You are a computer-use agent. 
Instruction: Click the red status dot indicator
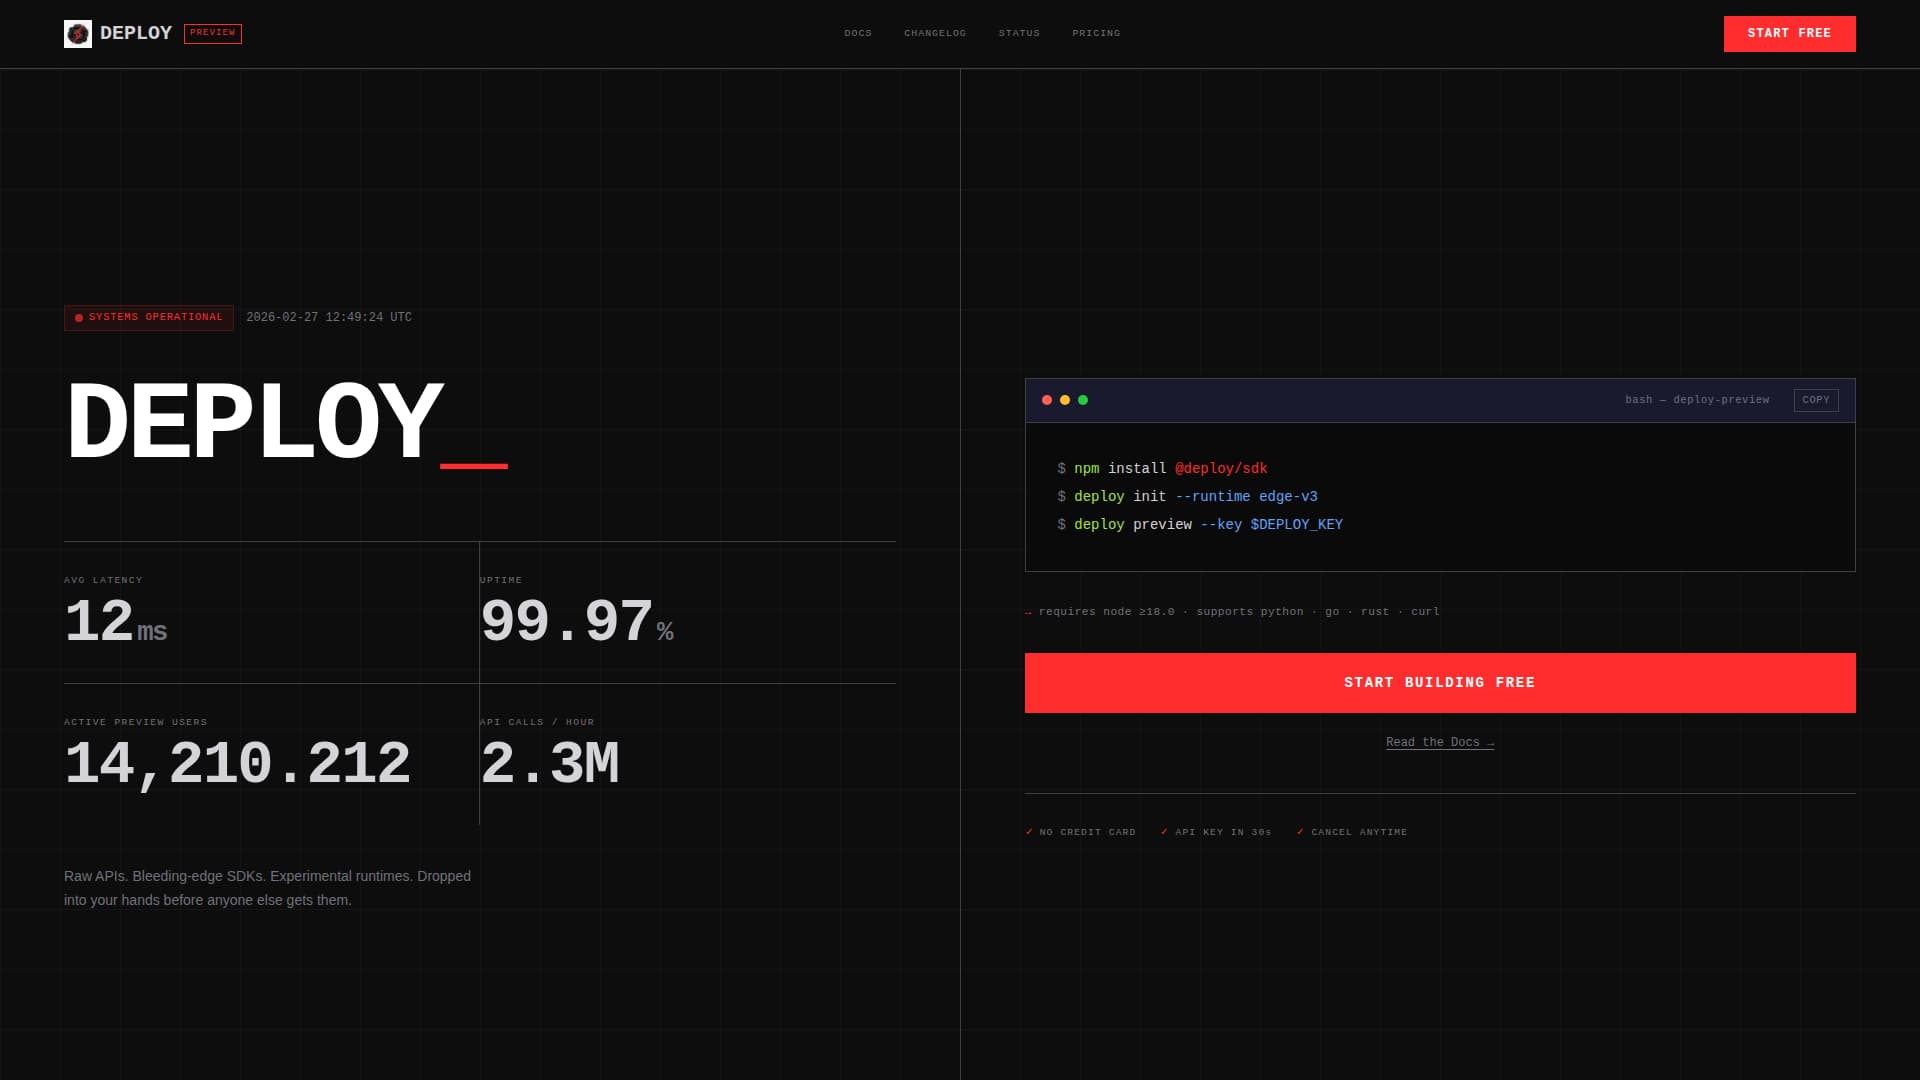point(79,318)
